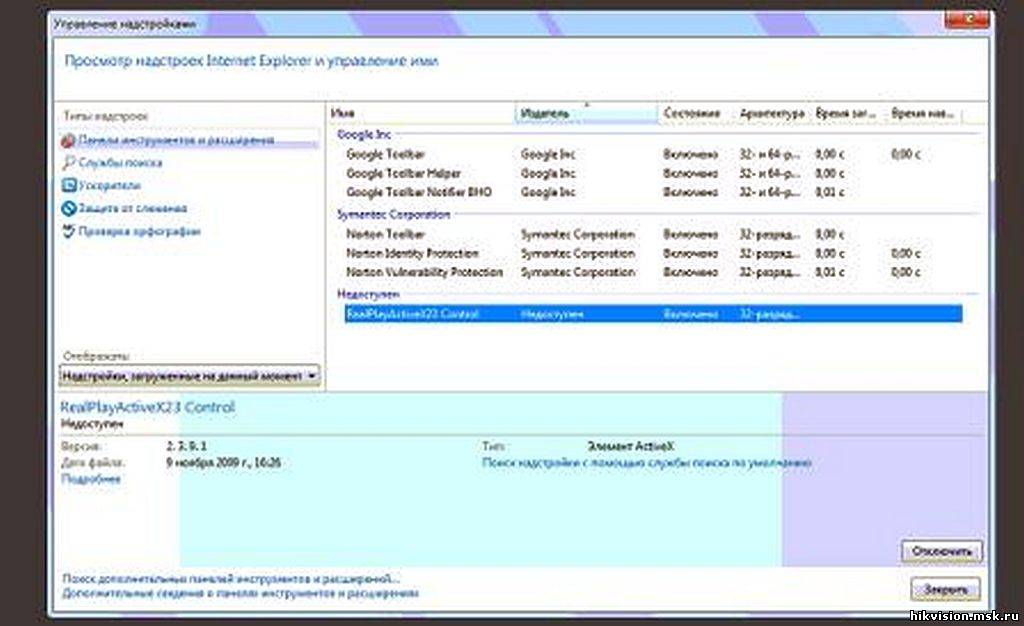Select the Недоступен group header in list
This screenshot has width=1024, height=626.
(x=368, y=294)
